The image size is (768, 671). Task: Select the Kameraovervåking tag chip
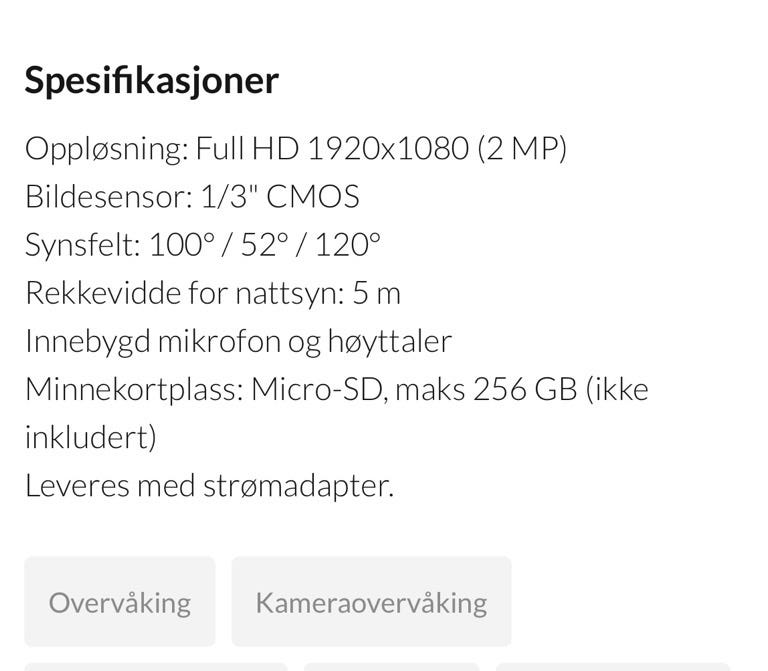[371, 601]
